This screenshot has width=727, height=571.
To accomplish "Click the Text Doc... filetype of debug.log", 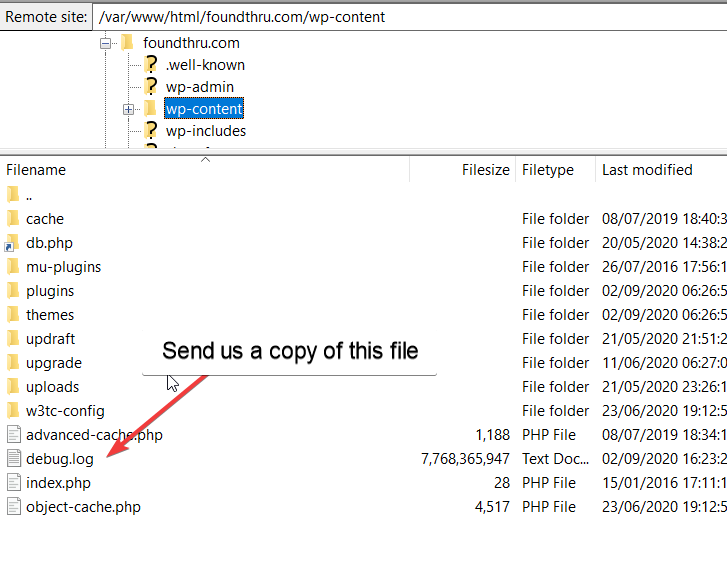I will 555,459.
